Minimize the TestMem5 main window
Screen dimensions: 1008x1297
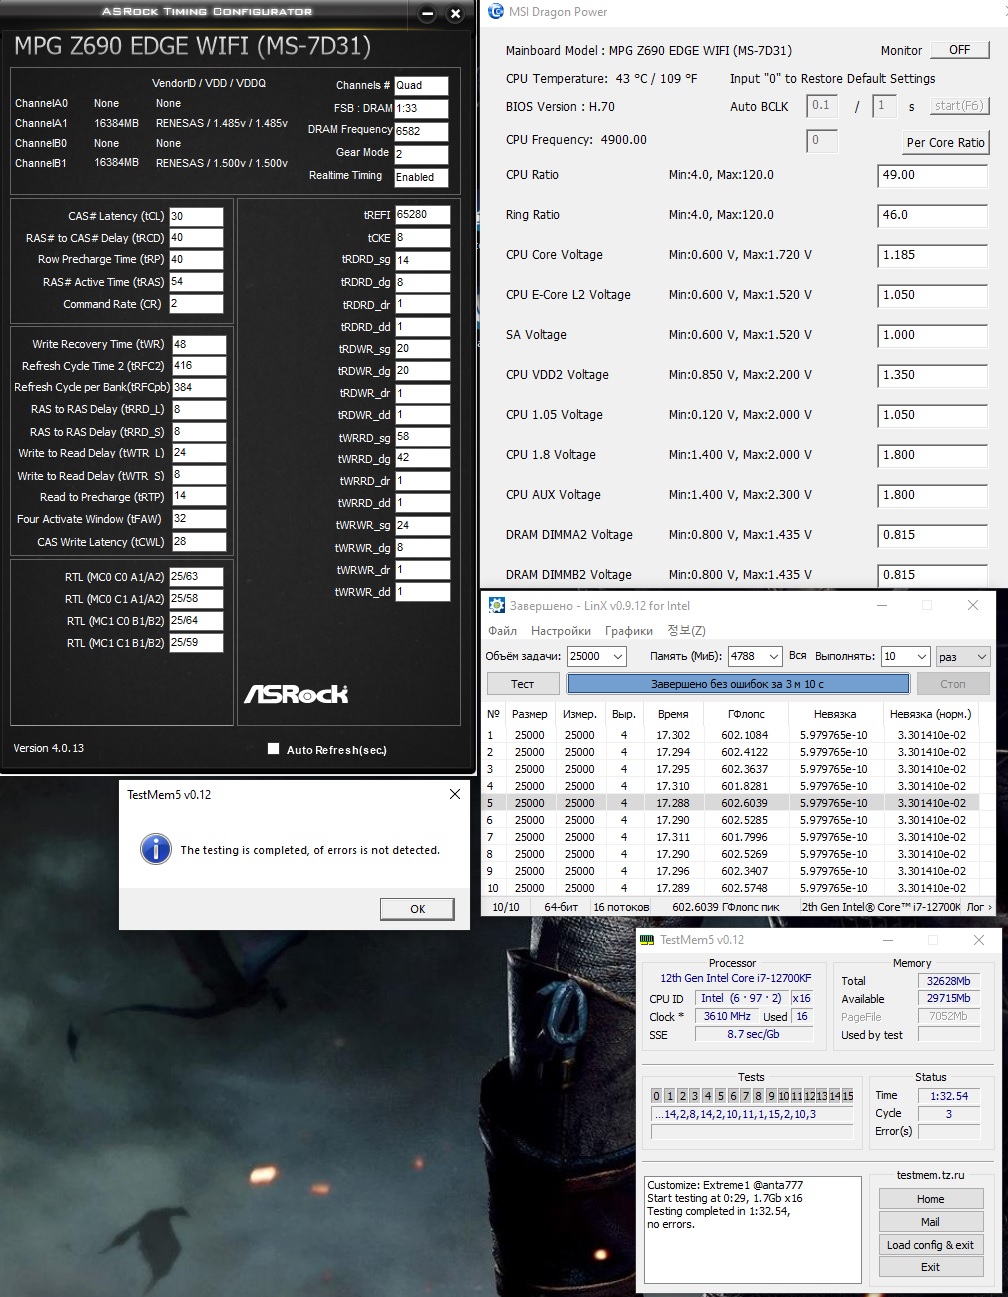[887, 940]
